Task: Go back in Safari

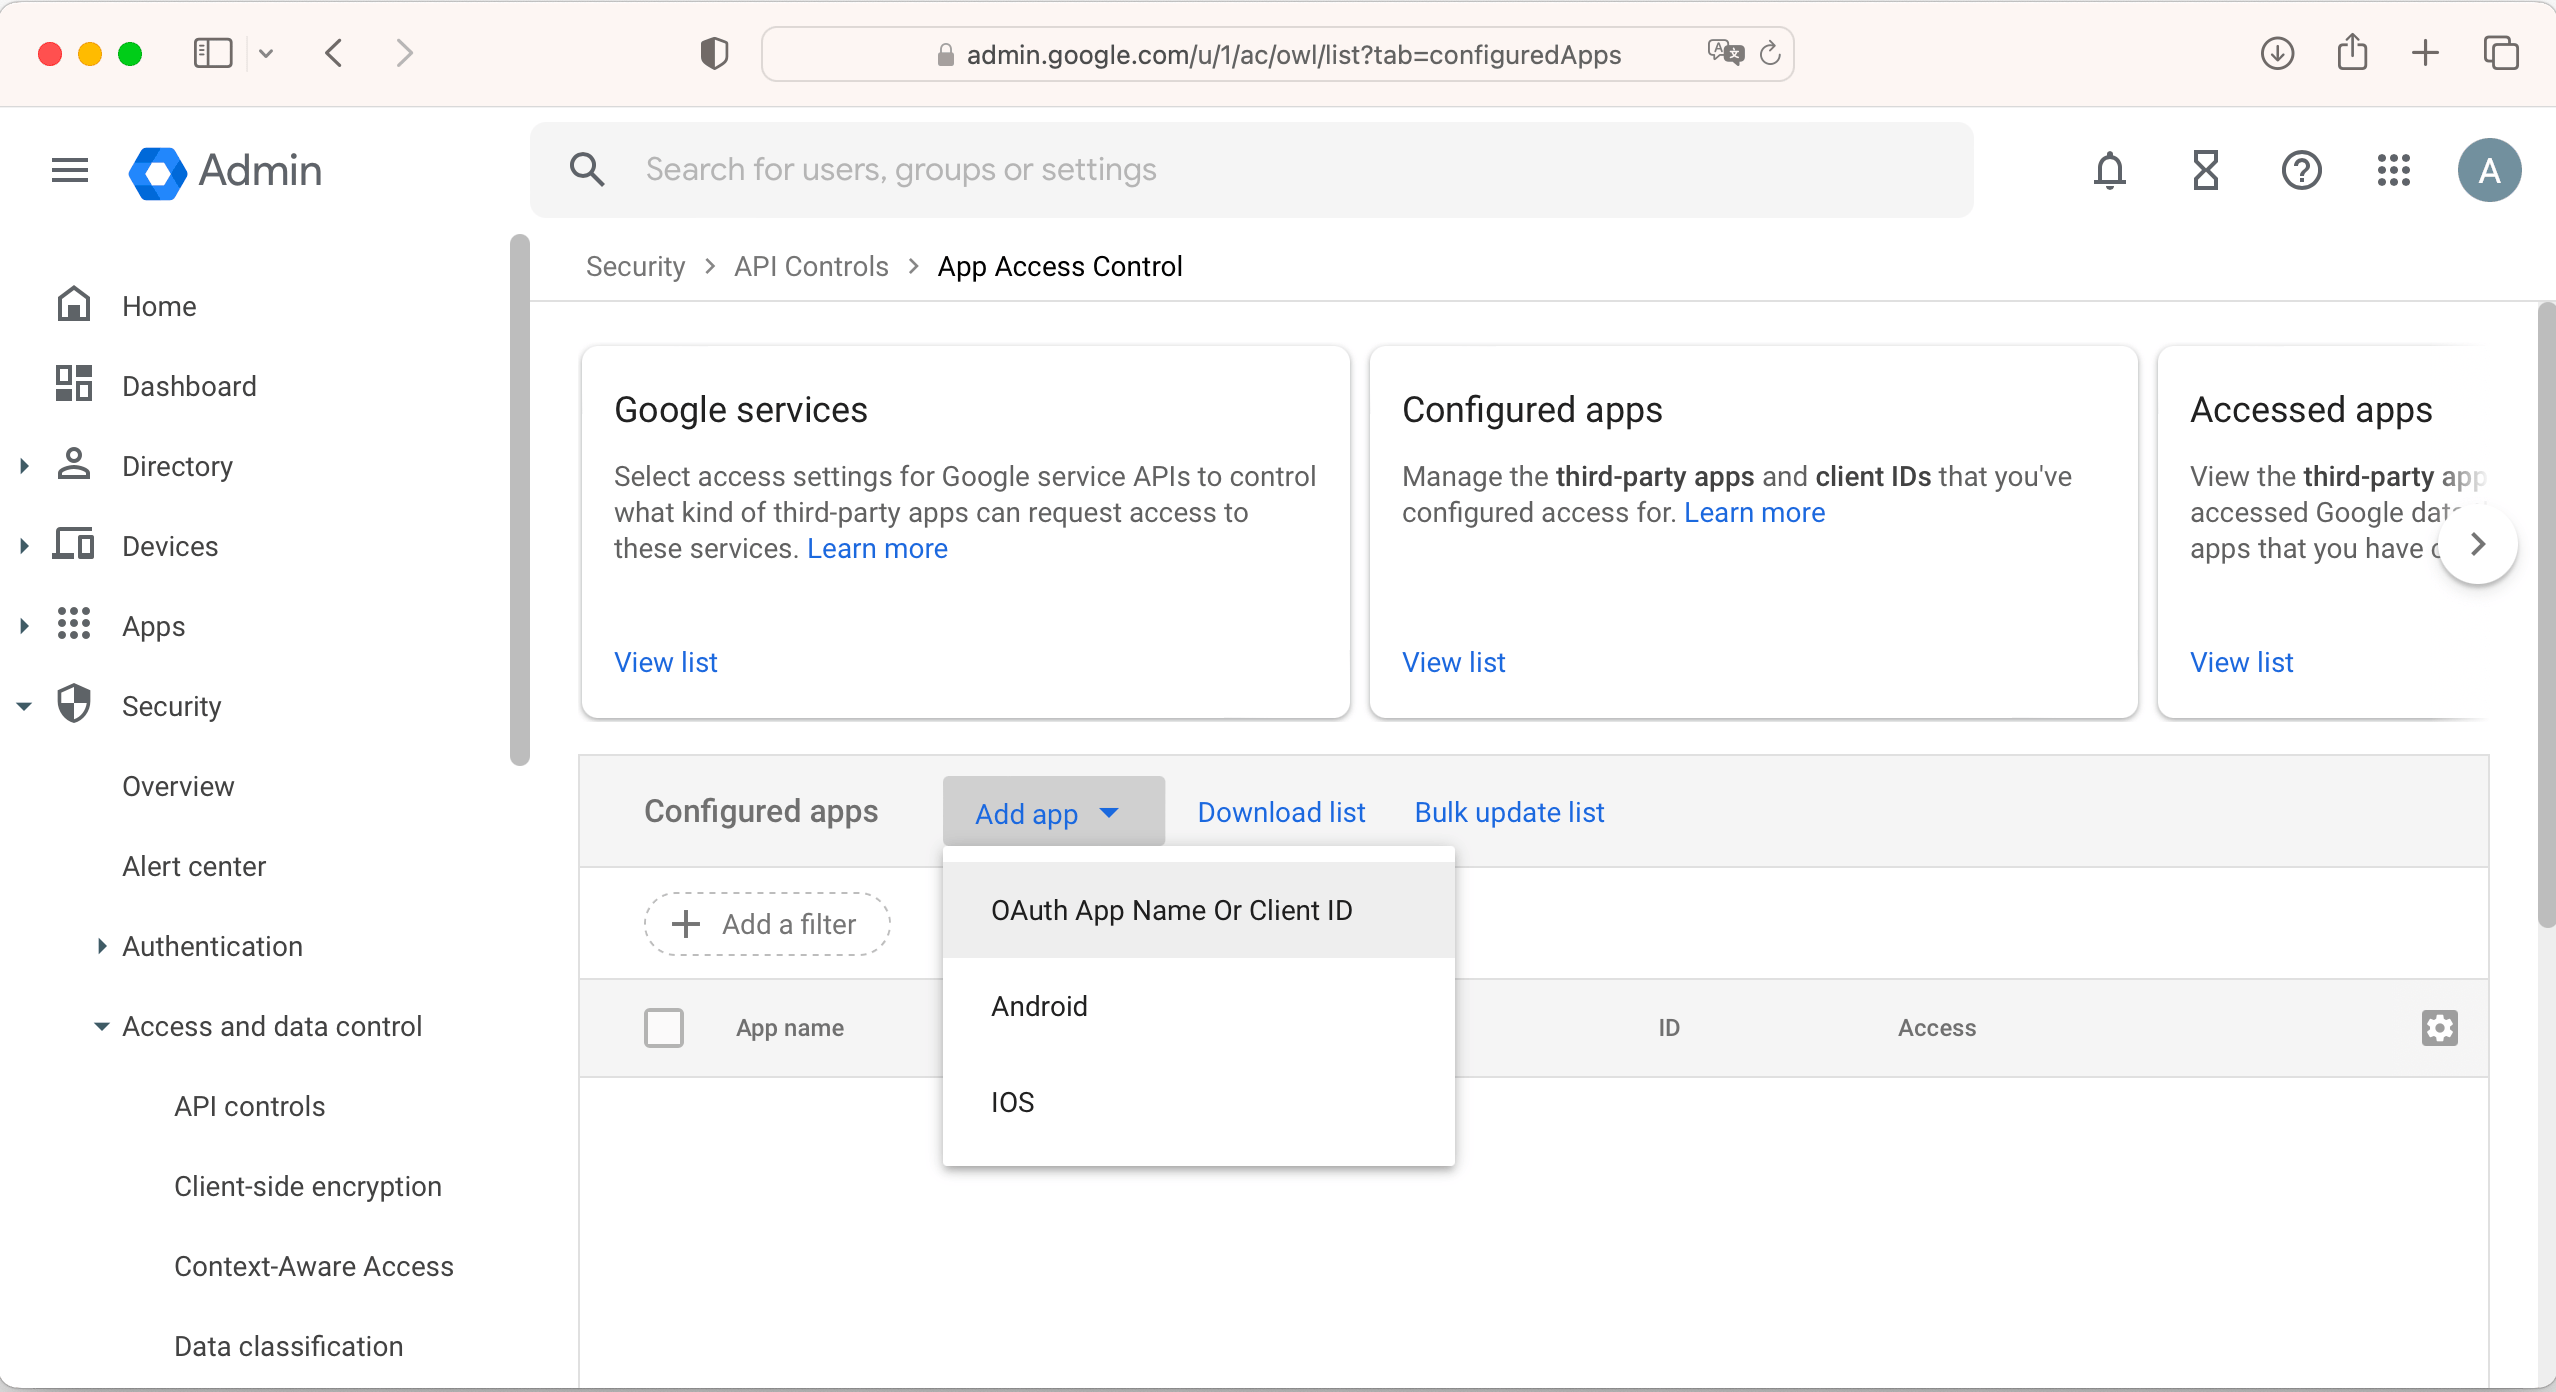Action: (x=335, y=53)
